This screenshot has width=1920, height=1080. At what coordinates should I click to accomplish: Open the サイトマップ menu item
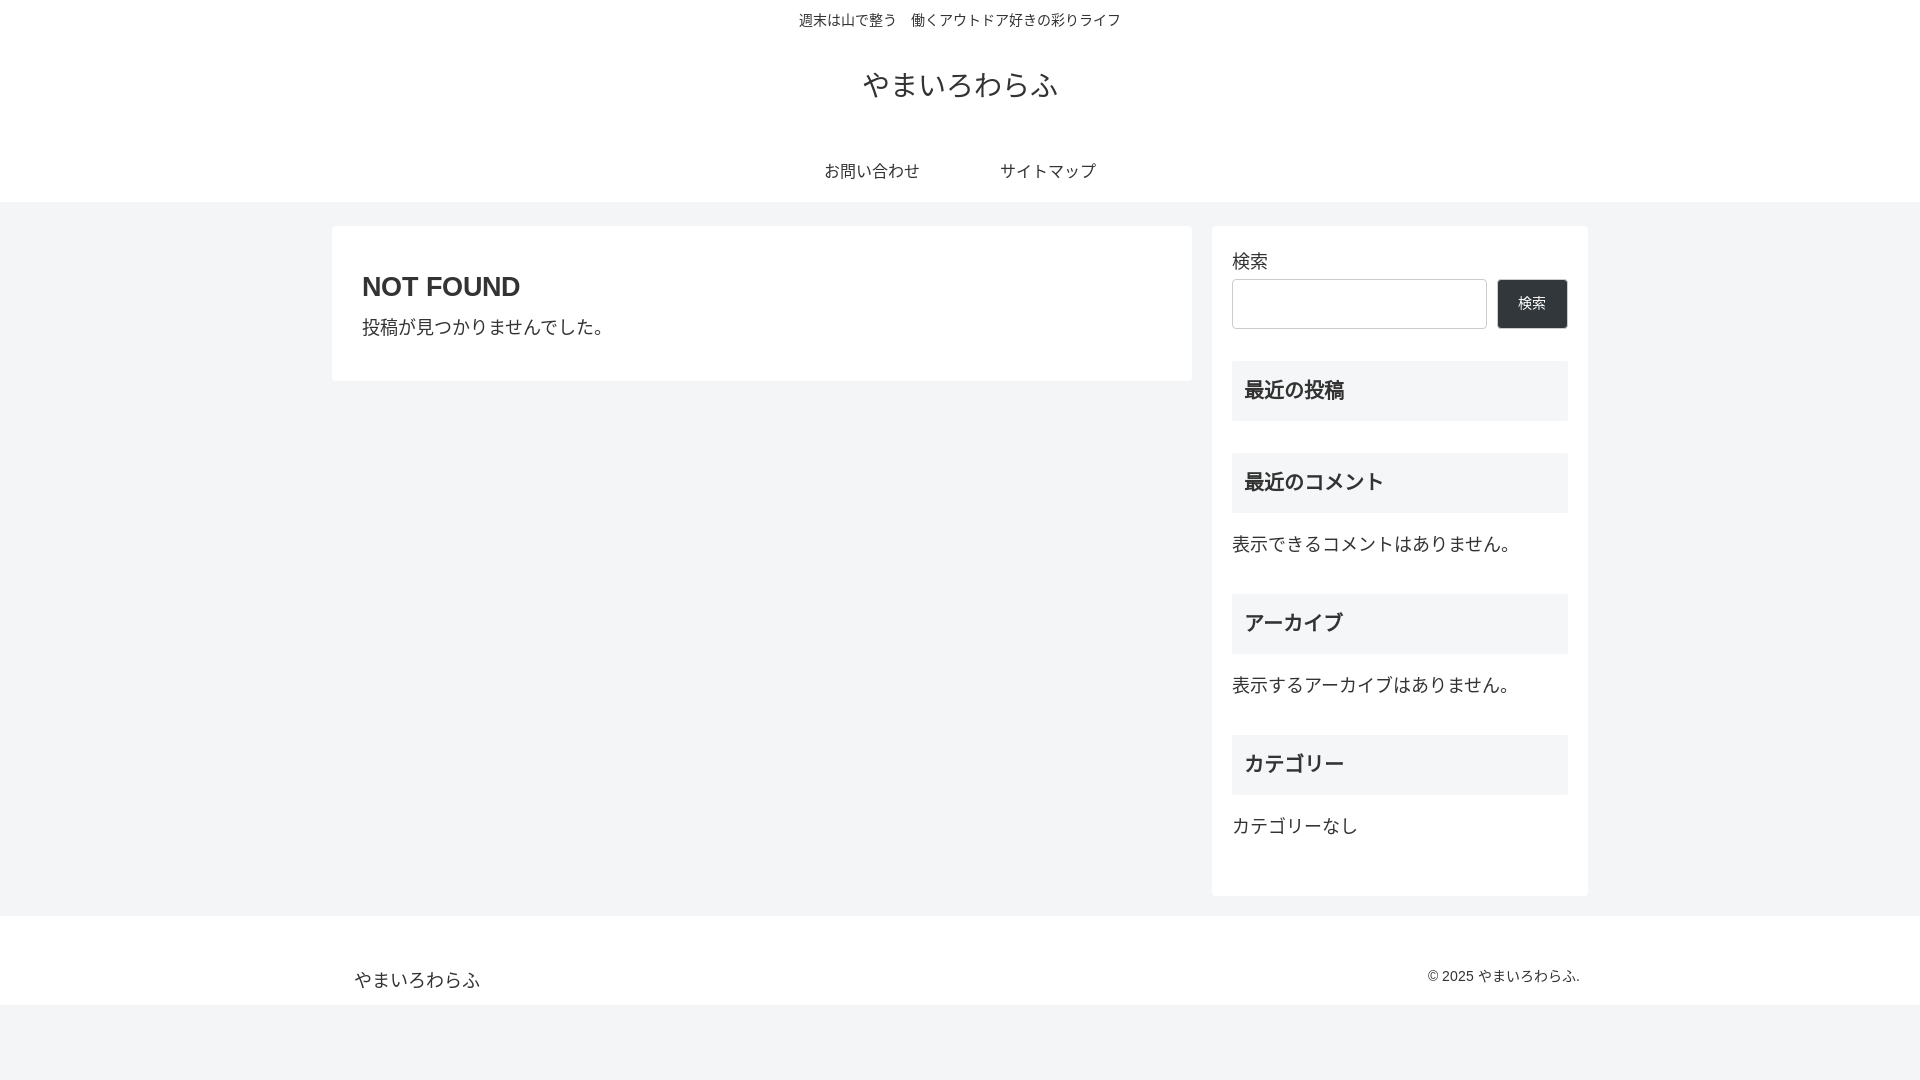1048,171
